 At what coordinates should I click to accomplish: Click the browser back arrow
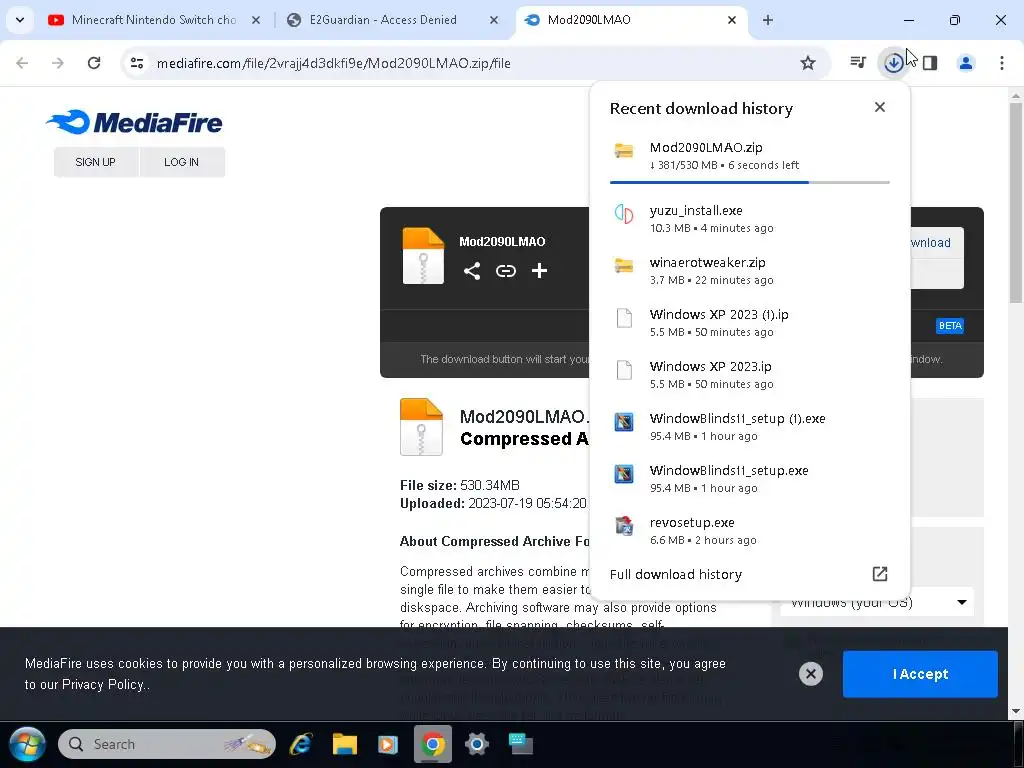[22, 63]
